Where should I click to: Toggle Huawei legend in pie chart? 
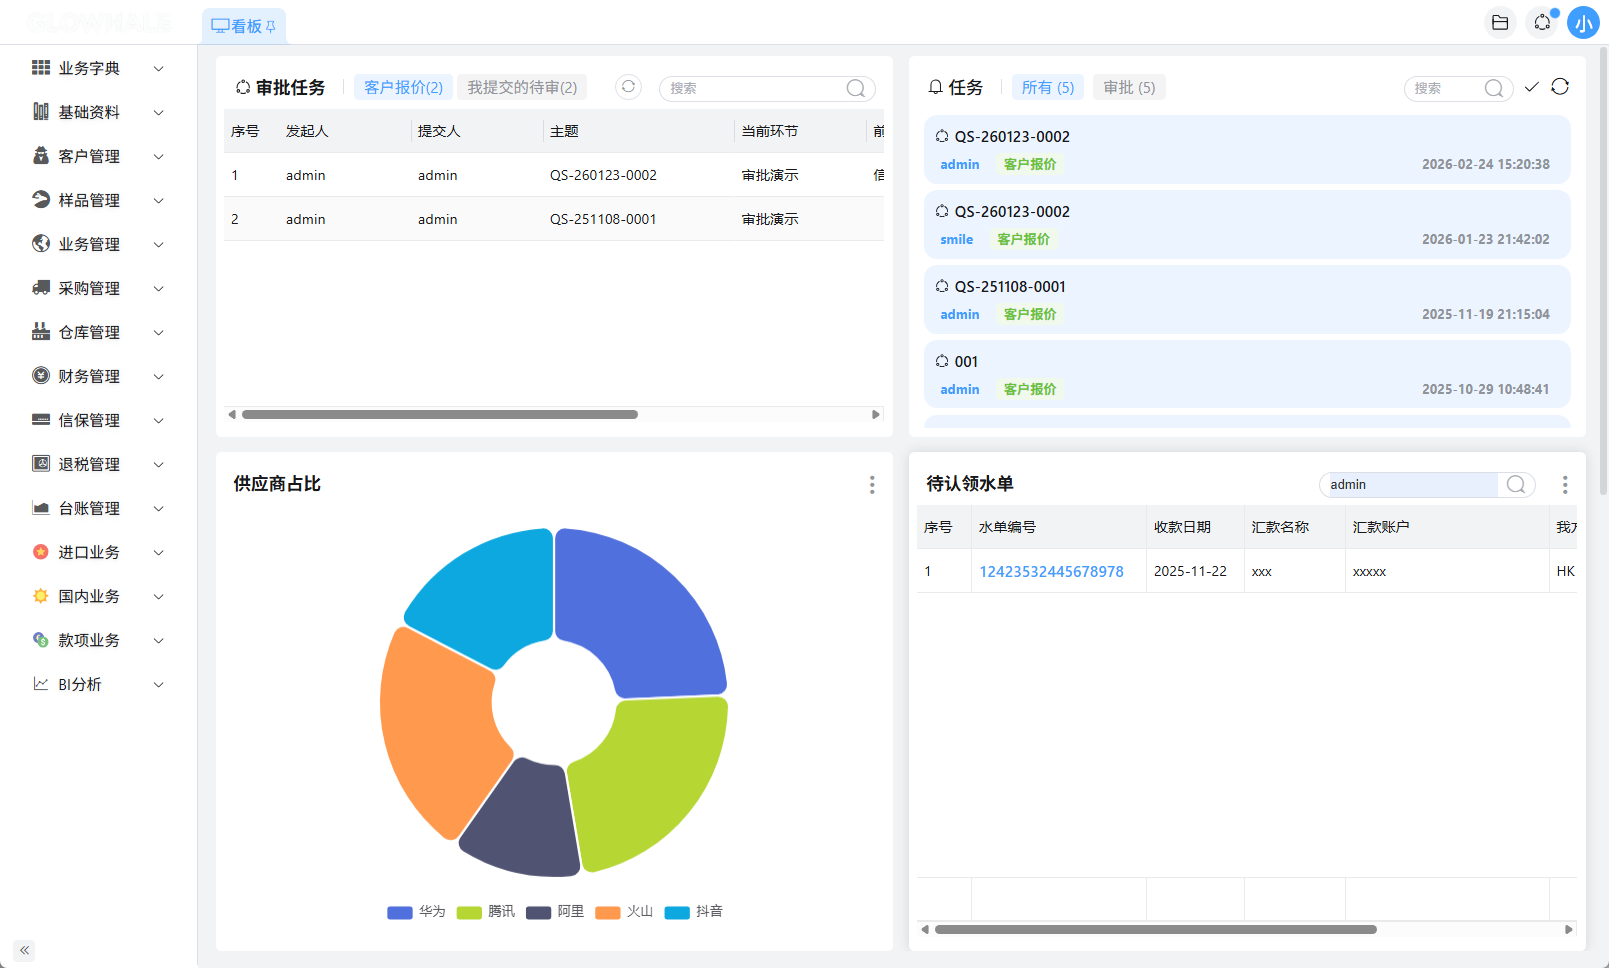point(416,912)
